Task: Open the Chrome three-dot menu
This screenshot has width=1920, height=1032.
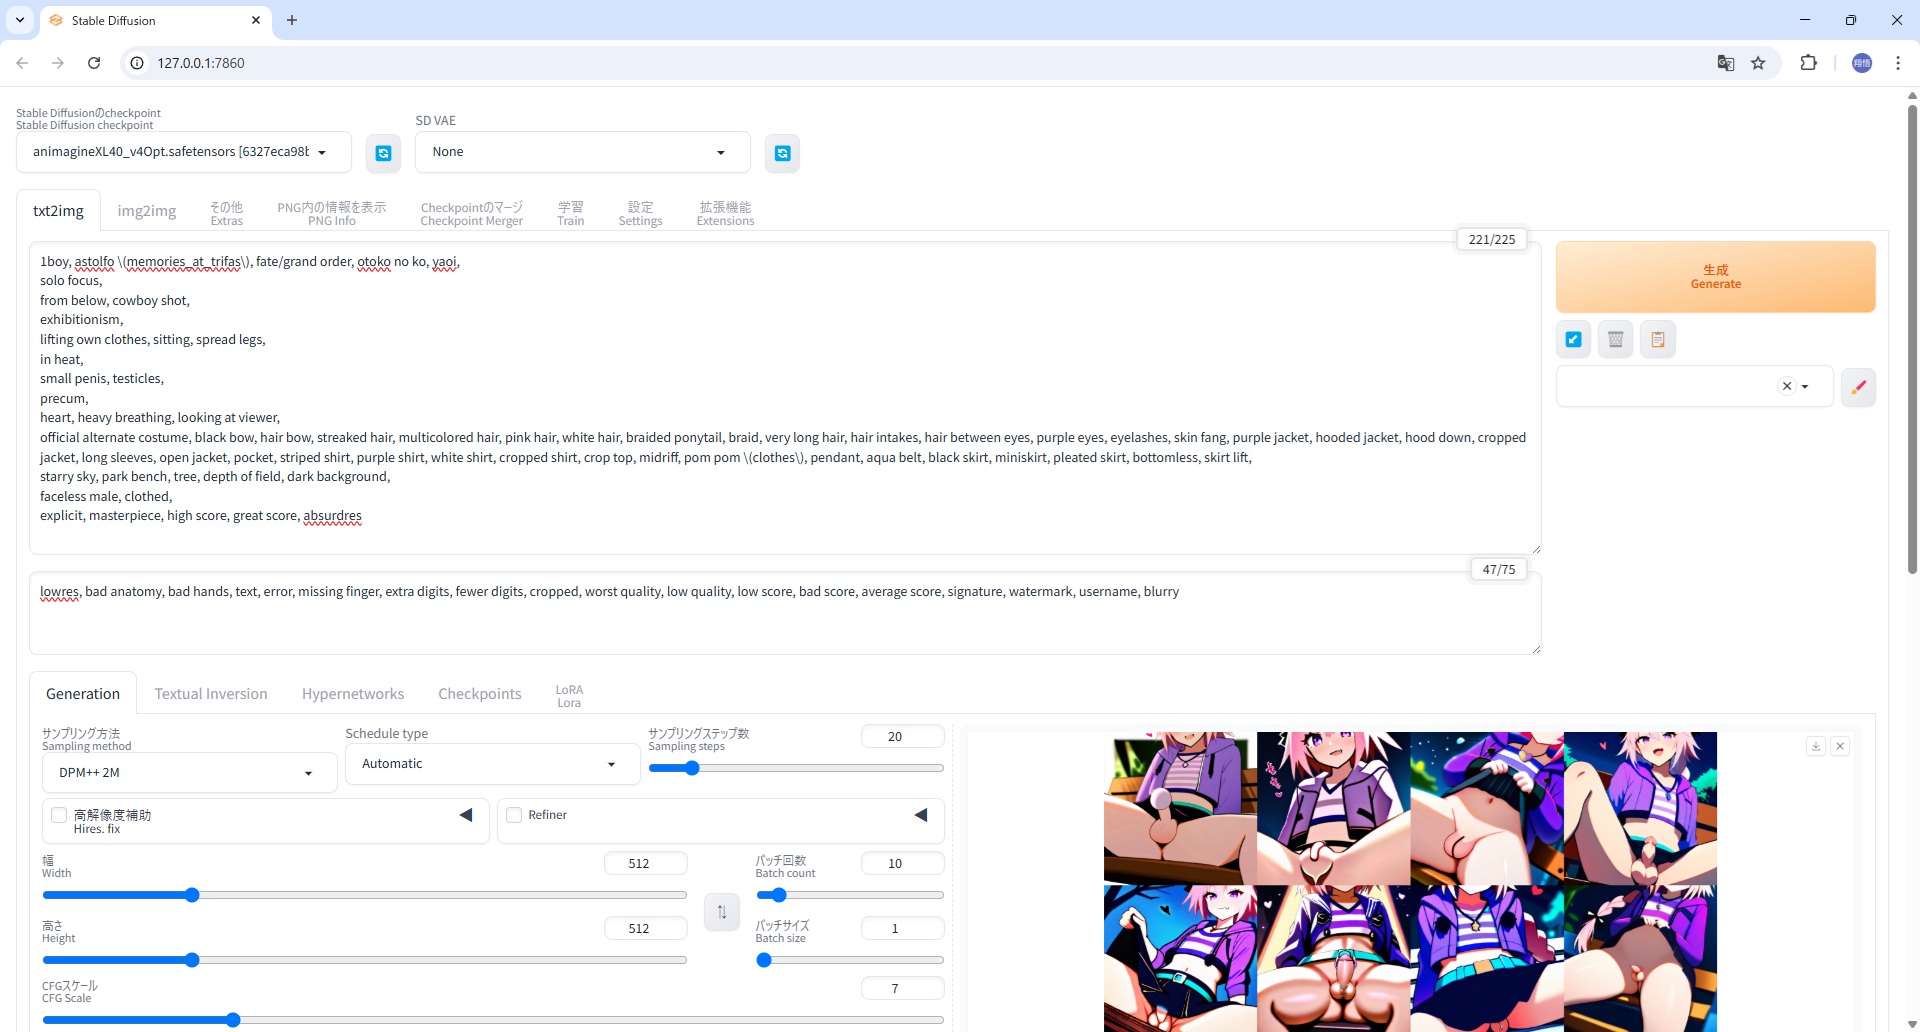Action: click(1898, 63)
